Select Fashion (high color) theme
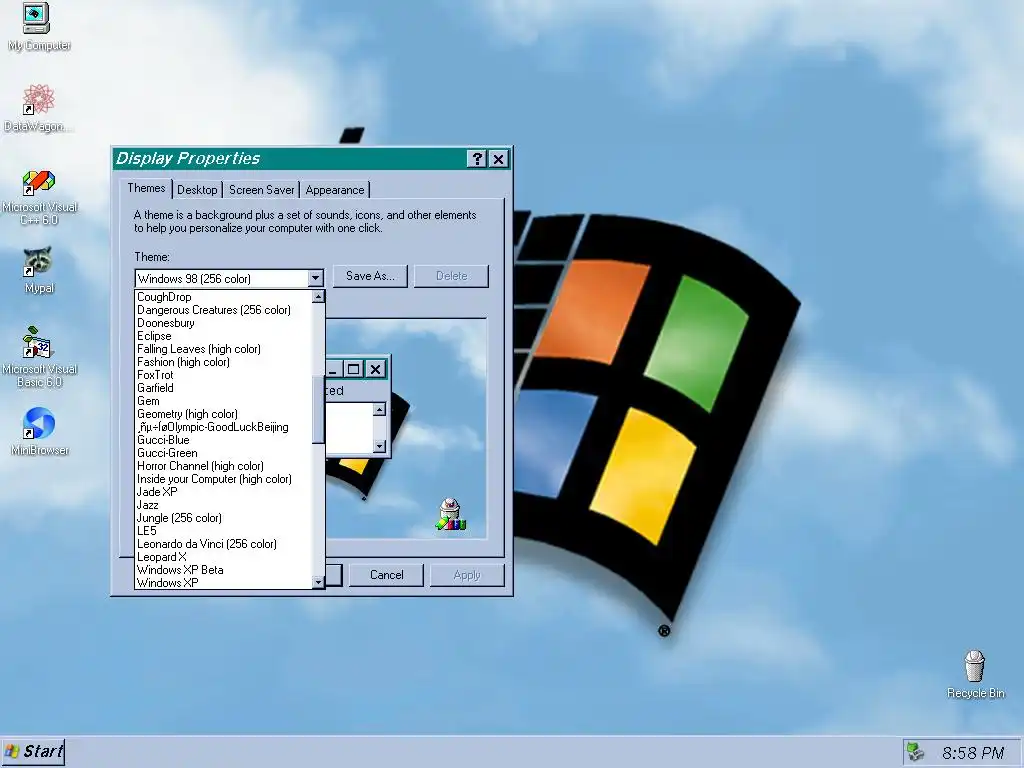 pos(223,362)
